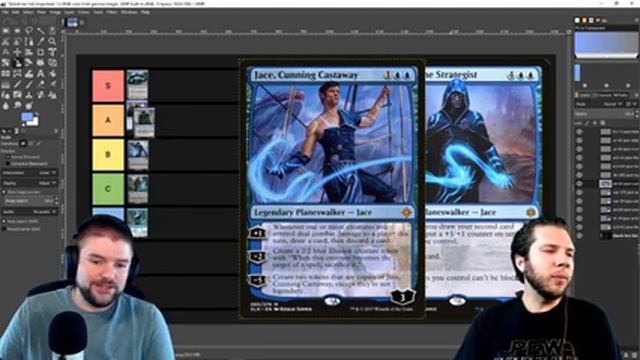This screenshot has width=640, height=360.
Task: Open the Colors menu
Action: coord(83,13)
